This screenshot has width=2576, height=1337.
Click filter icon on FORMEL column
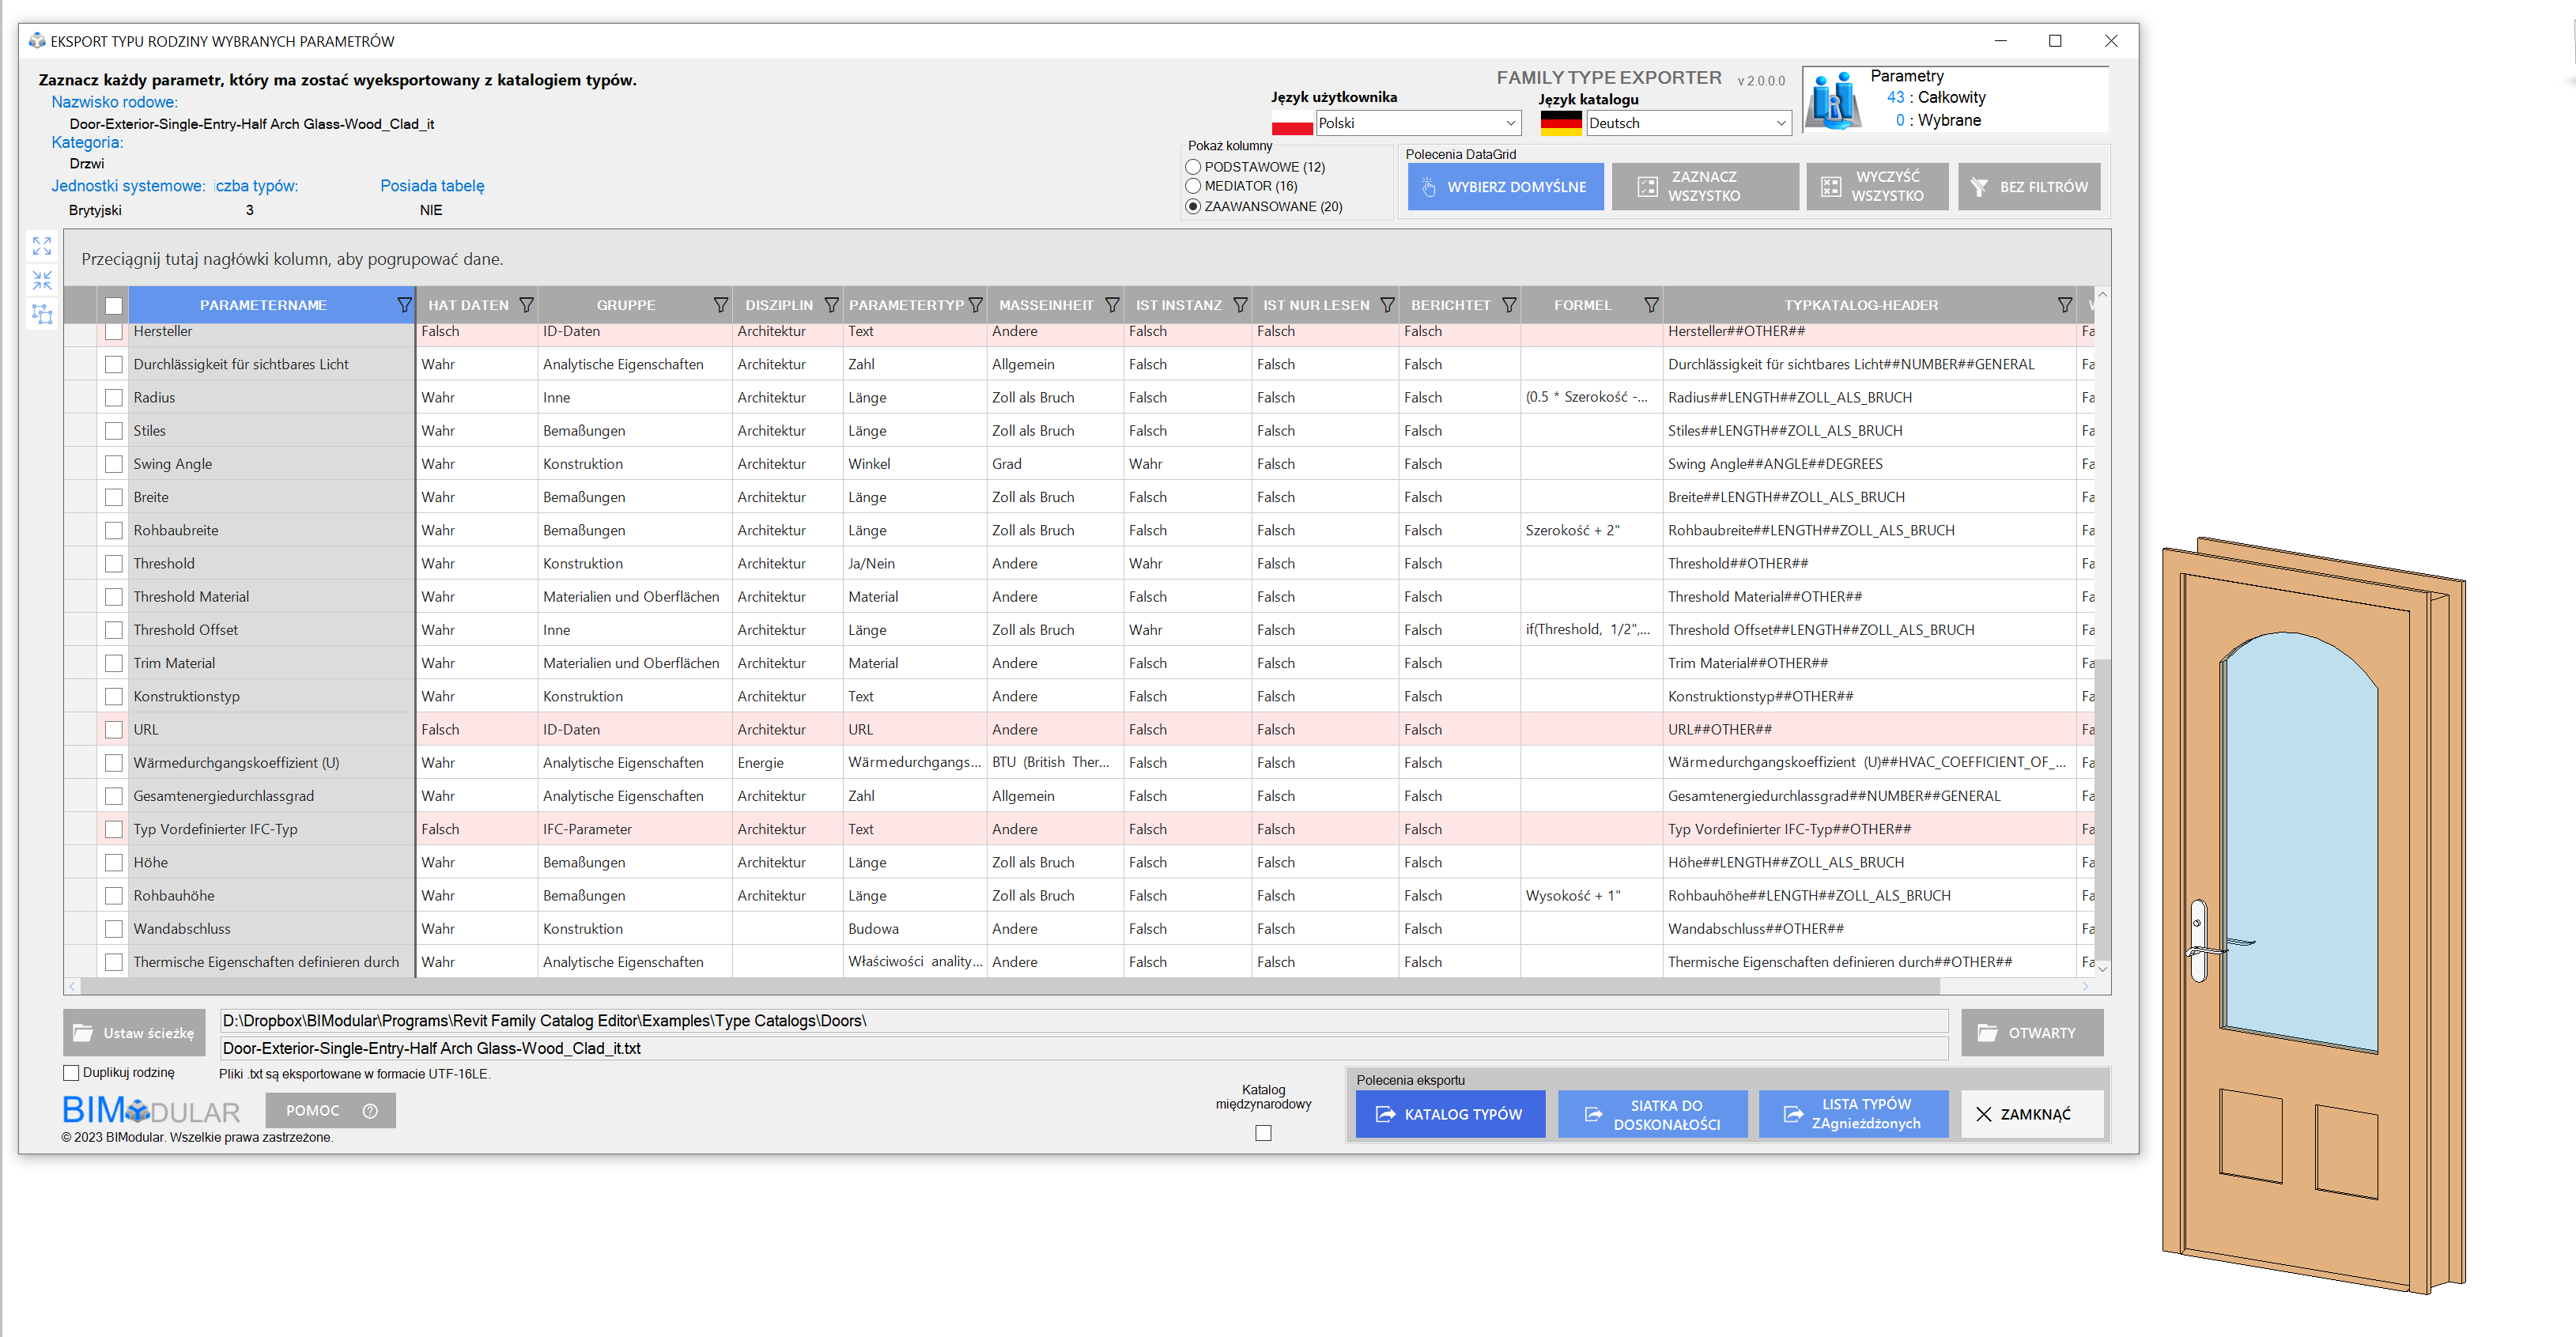tap(1651, 305)
